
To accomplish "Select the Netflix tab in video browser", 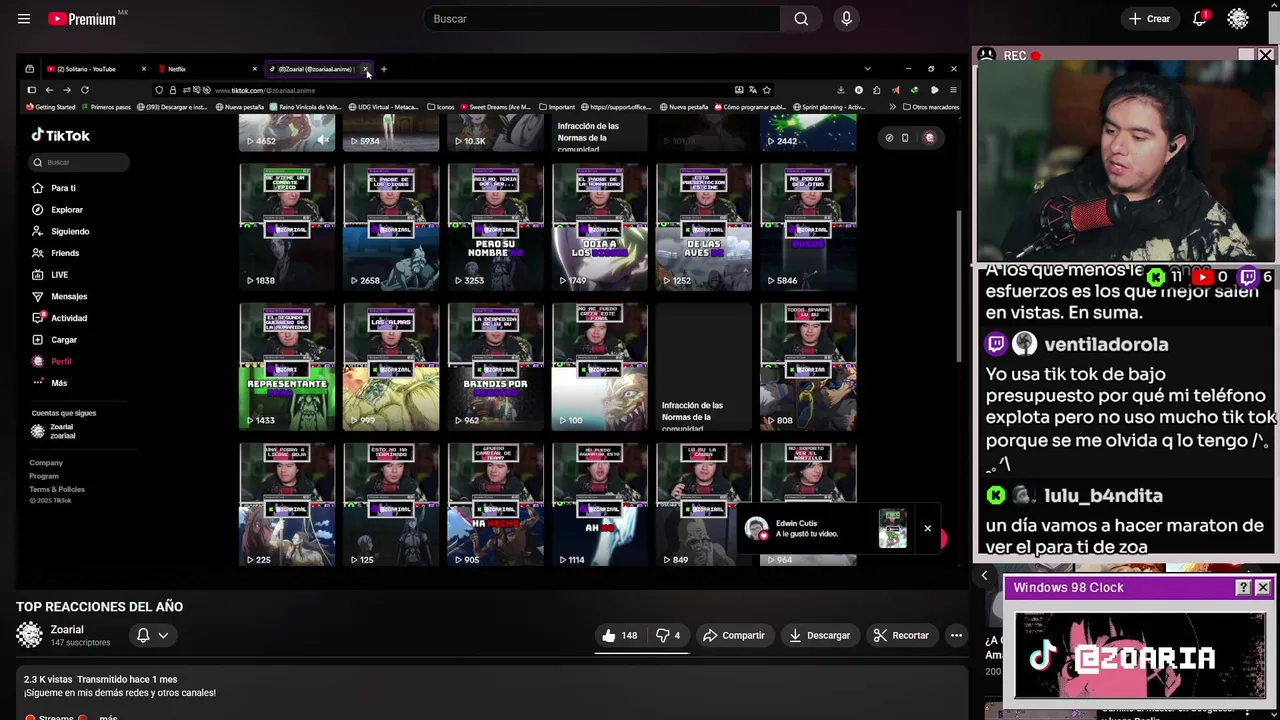I will [x=207, y=69].
